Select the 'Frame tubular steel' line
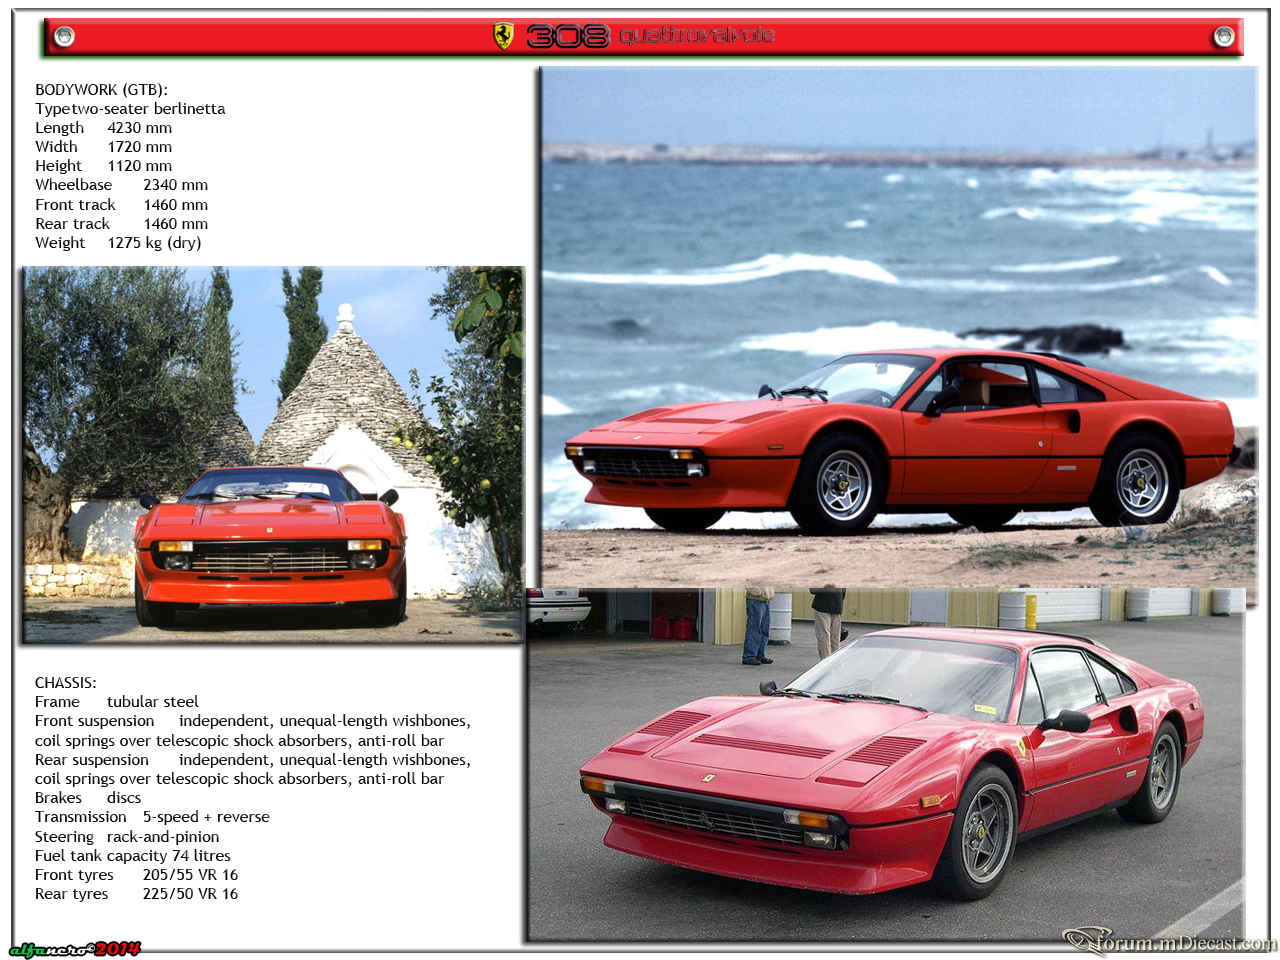1280x960 pixels. tap(116, 702)
